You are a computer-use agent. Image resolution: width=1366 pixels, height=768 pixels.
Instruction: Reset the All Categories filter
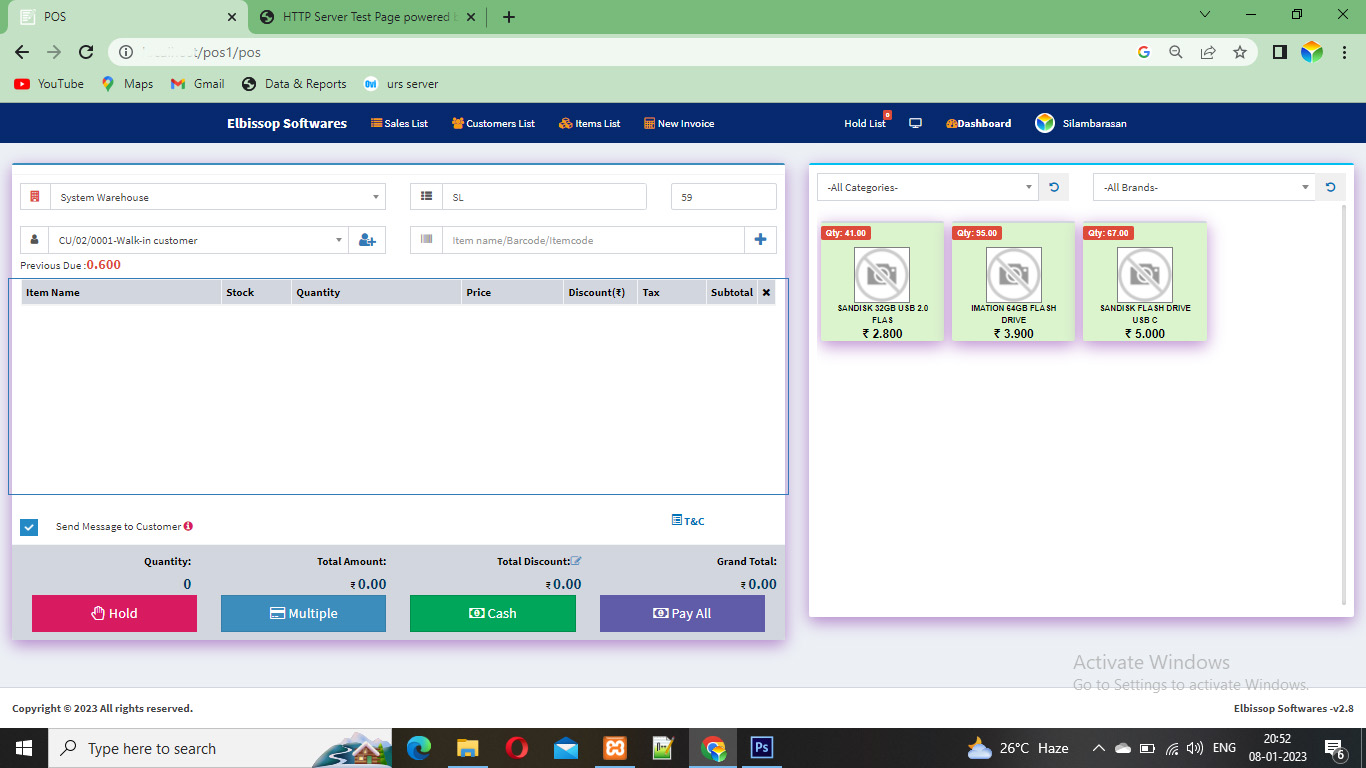[1054, 187]
